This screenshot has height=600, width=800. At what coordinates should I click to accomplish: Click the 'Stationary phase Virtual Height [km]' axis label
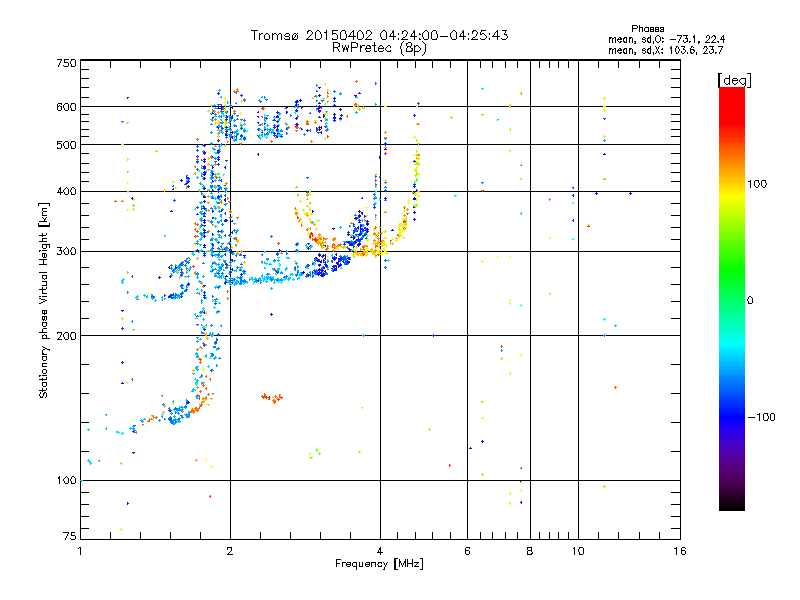(x=43, y=301)
